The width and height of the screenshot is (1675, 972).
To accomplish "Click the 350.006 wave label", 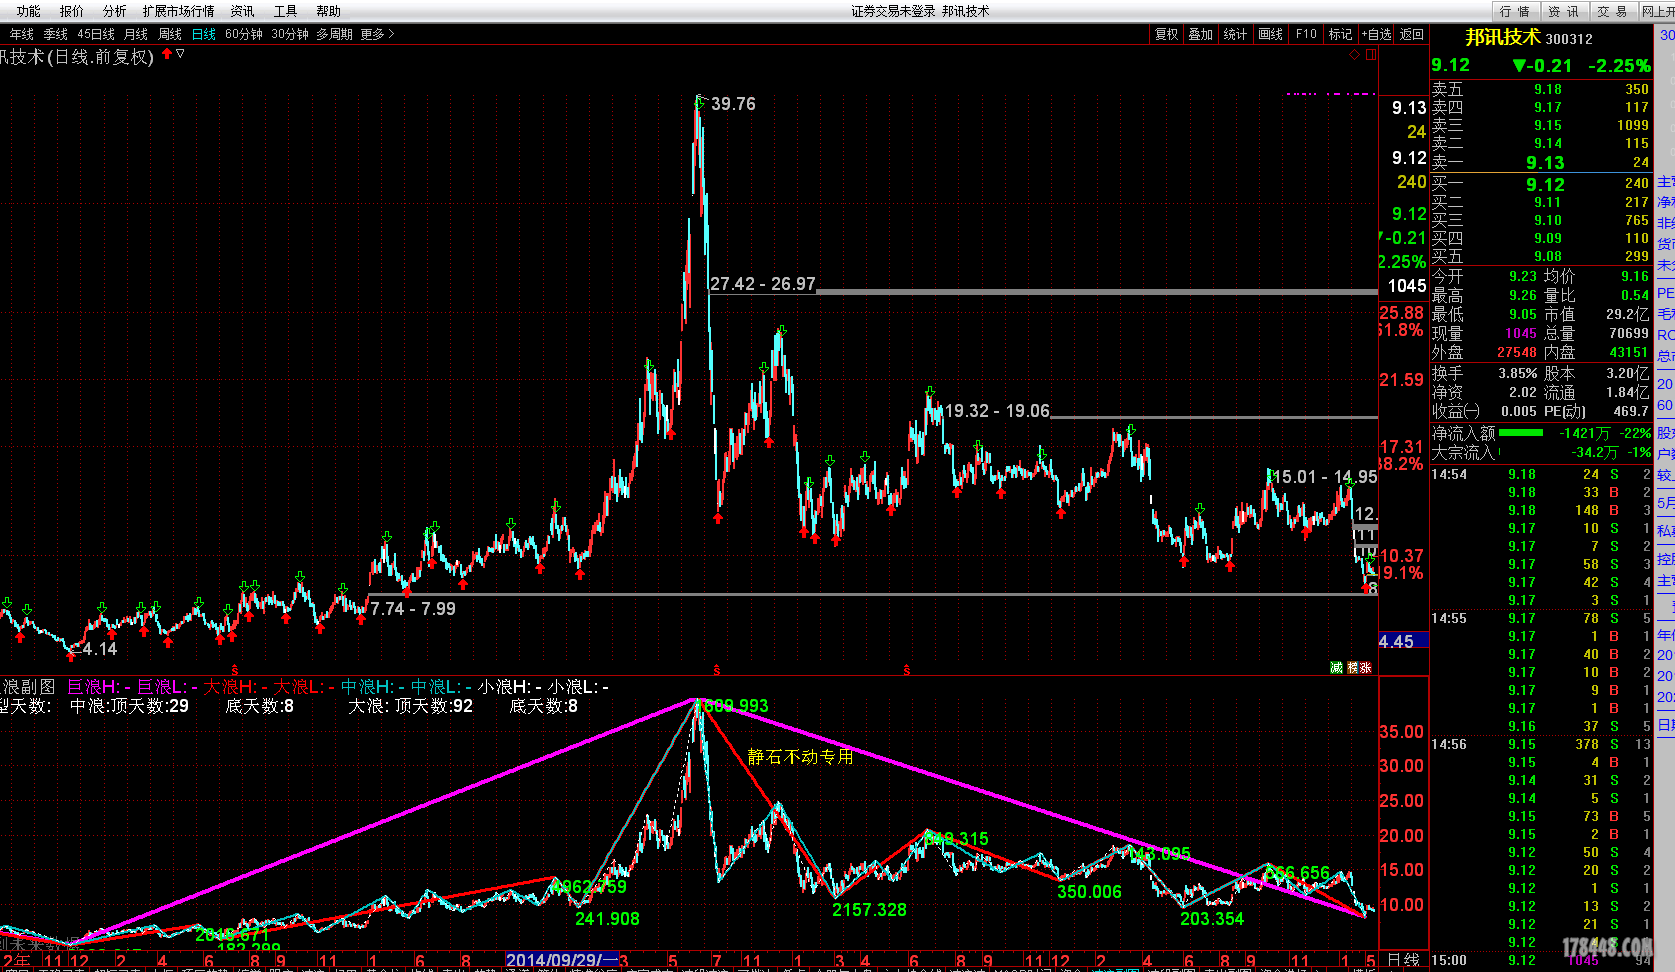I will click(x=1089, y=892).
